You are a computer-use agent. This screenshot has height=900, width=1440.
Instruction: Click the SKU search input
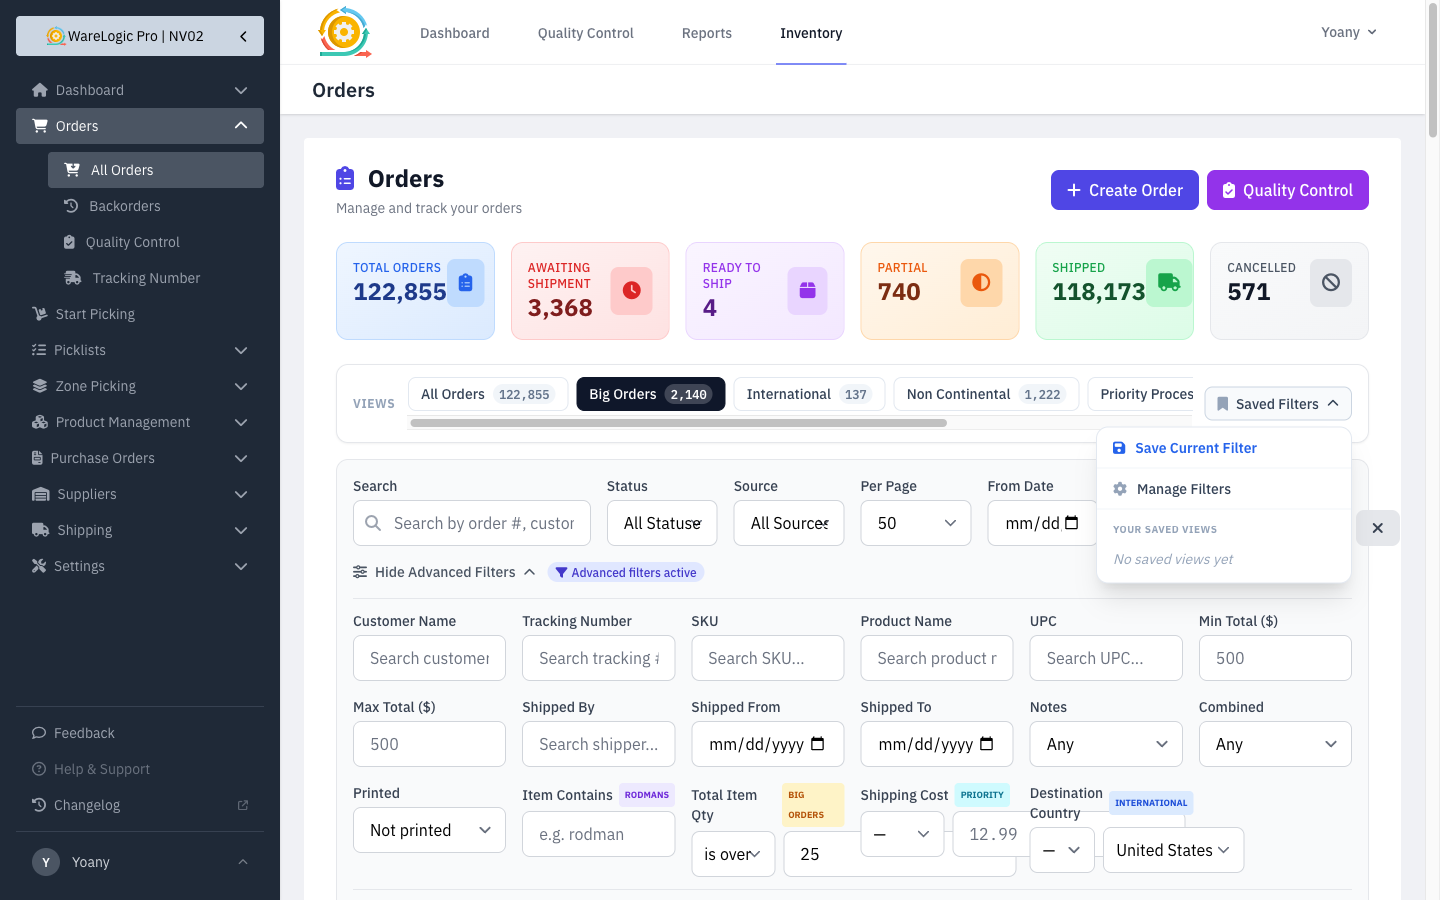click(x=768, y=658)
